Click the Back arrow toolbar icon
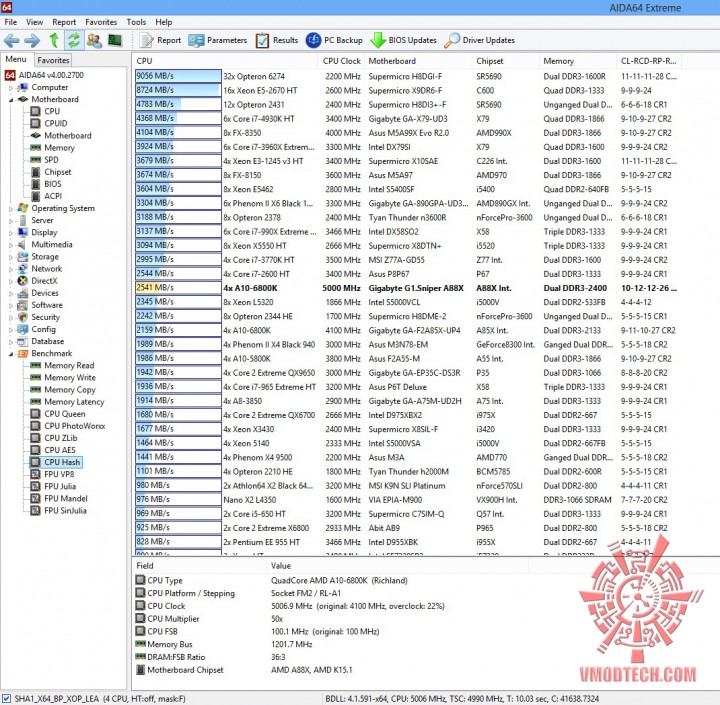Viewport: 720px width, 705px height. pyautogui.click(x=11, y=40)
